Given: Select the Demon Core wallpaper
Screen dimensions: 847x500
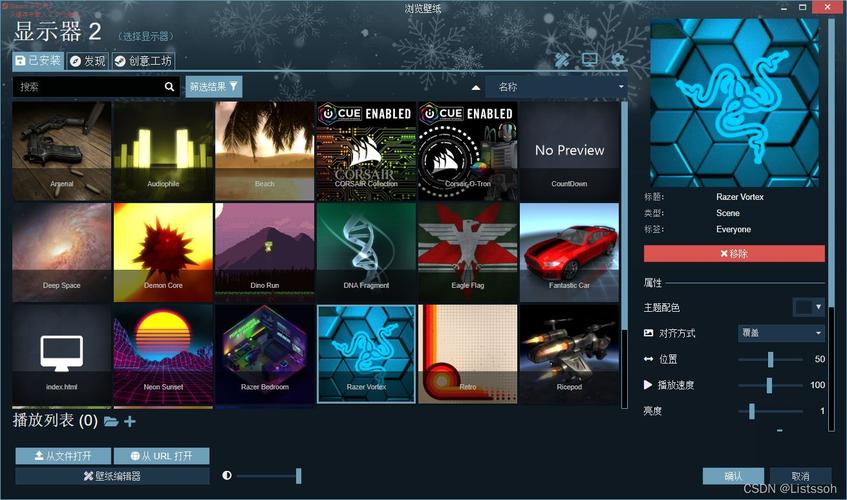Looking at the screenshot, I should pyautogui.click(x=163, y=253).
